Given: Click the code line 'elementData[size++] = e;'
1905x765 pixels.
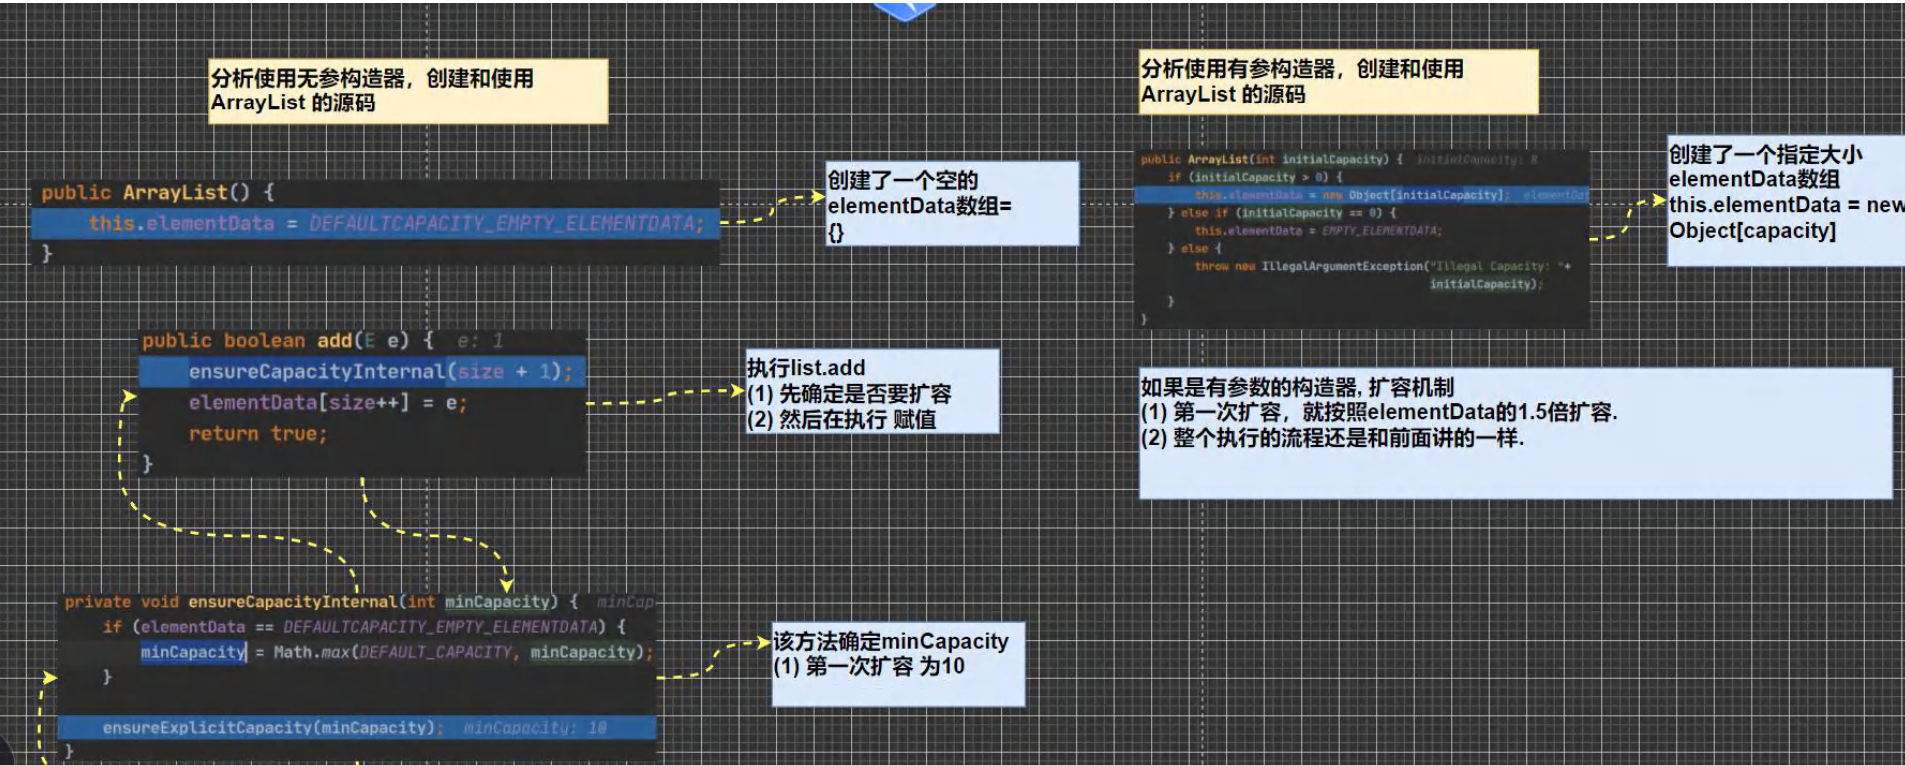Looking at the screenshot, I should (x=328, y=403).
